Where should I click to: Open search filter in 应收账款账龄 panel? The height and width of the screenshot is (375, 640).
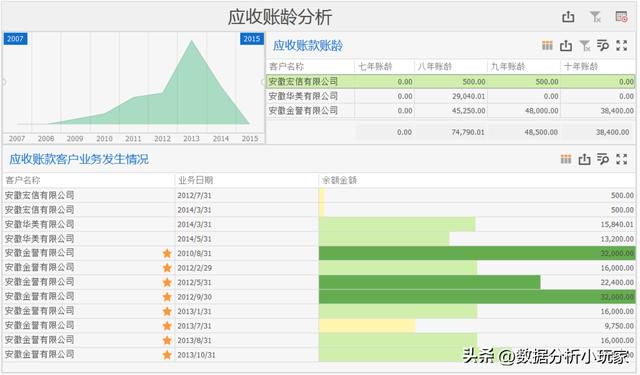point(603,45)
